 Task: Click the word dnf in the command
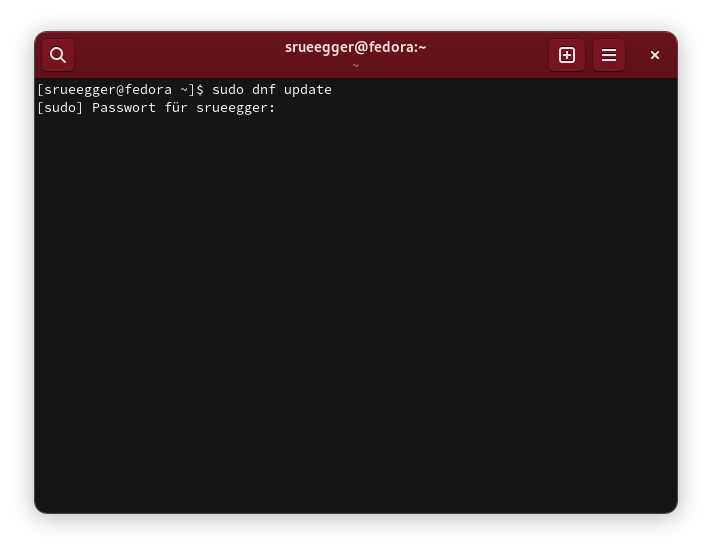click(x=264, y=90)
